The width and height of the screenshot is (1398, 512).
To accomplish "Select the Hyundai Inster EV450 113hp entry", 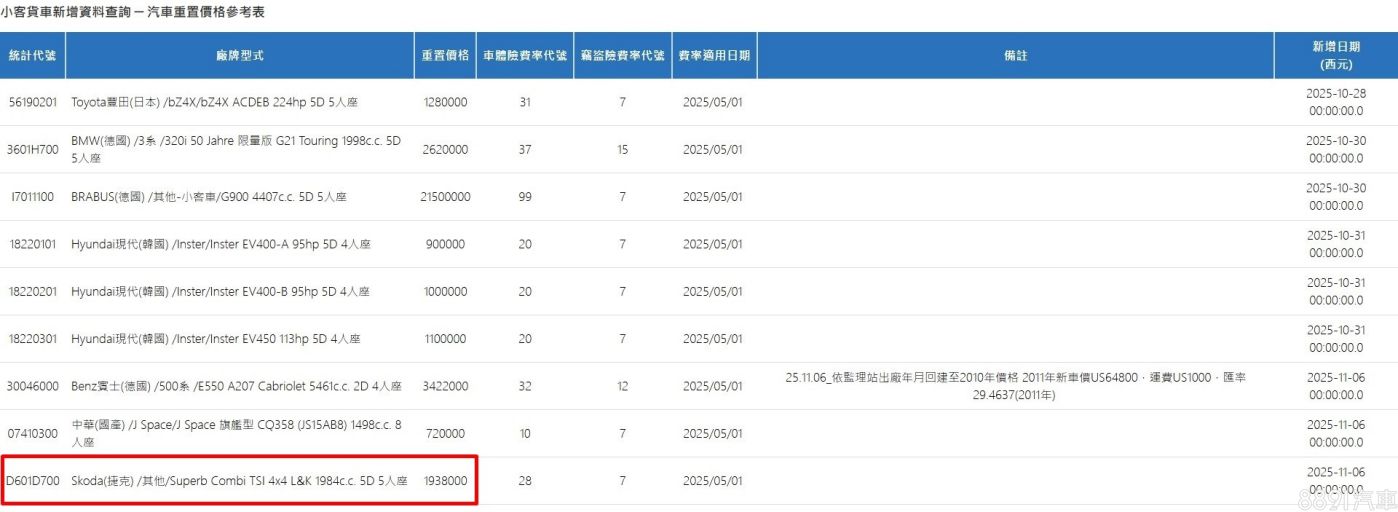I will pos(216,339).
